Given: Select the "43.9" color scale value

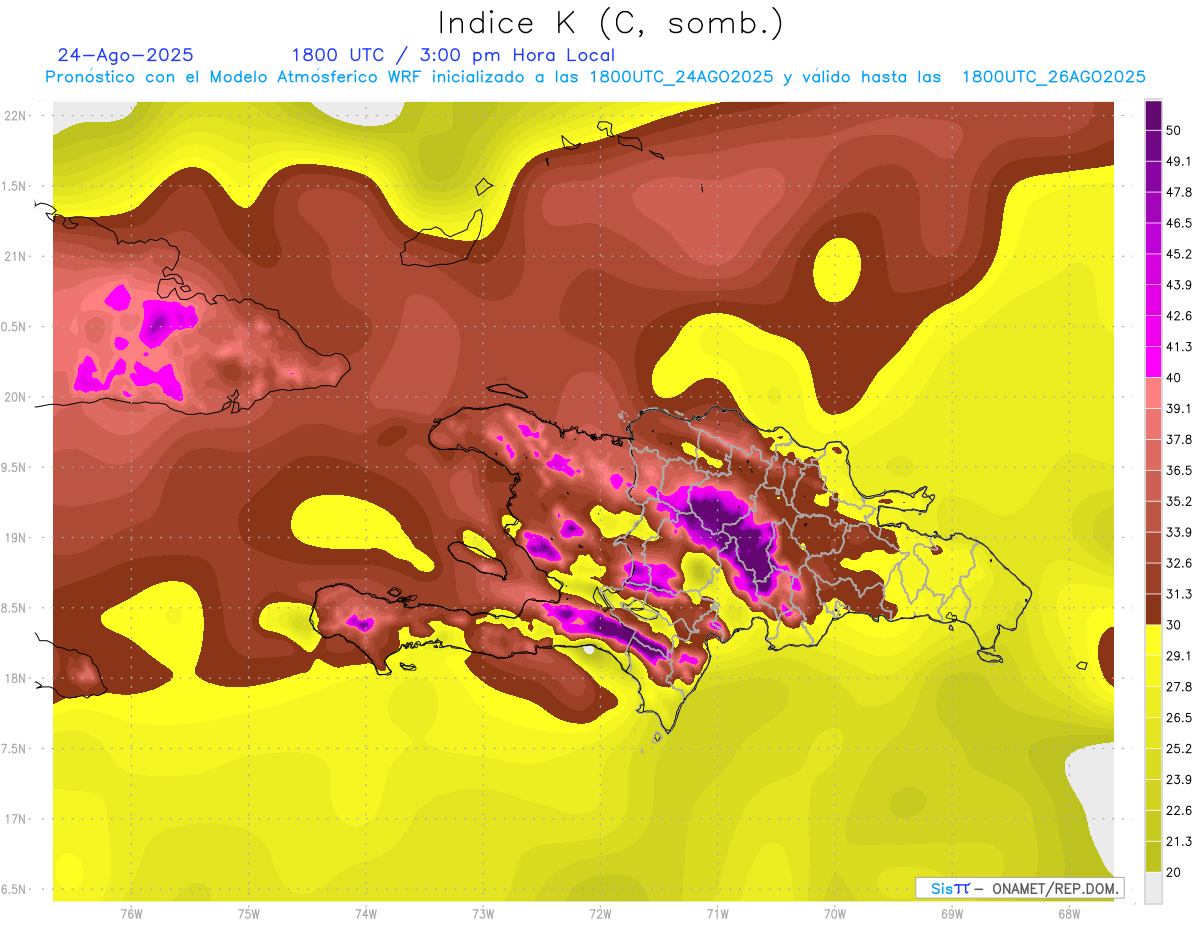Looking at the screenshot, I should 1178,285.
